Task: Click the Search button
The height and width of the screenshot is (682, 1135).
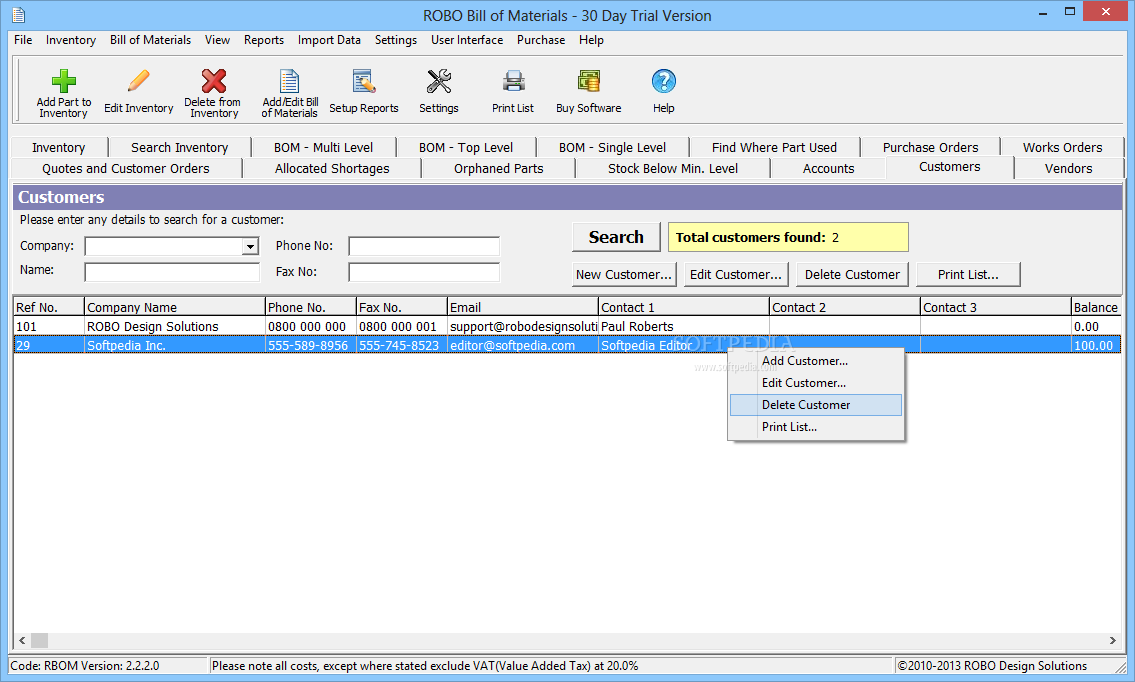Action: tap(616, 237)
